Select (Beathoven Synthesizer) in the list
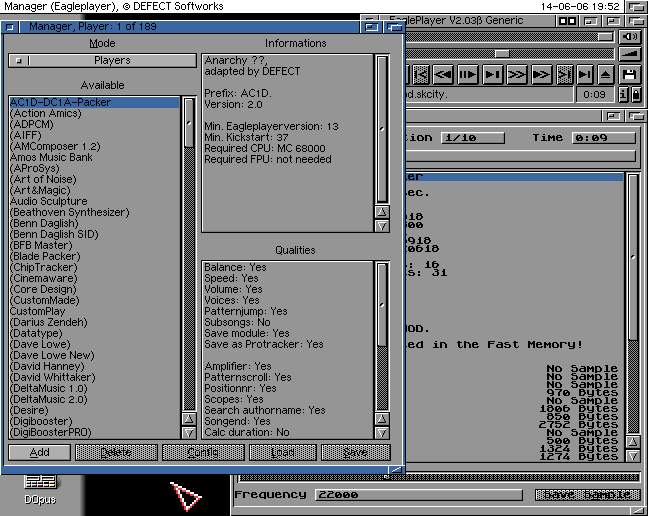648x516 pixels. pos(94,212)
